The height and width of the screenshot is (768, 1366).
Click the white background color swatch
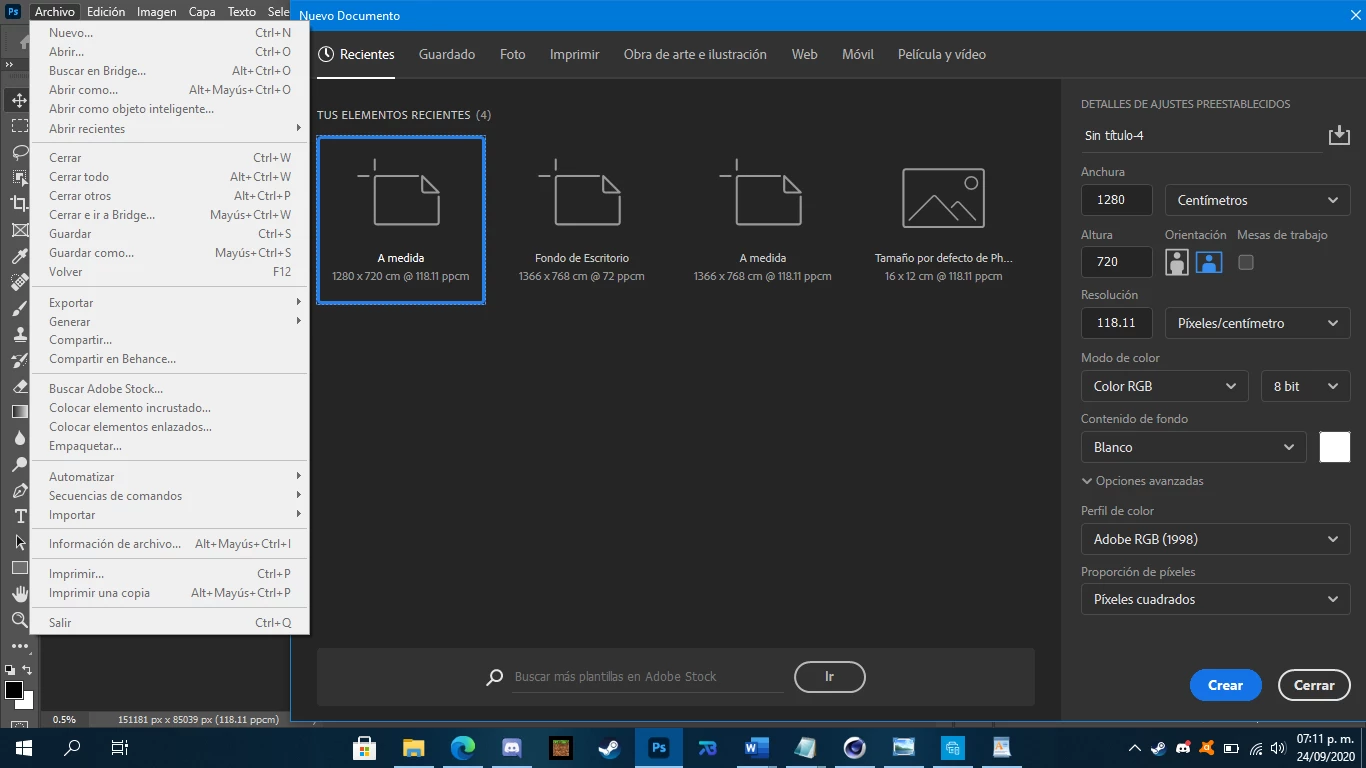click(1334, 447)
